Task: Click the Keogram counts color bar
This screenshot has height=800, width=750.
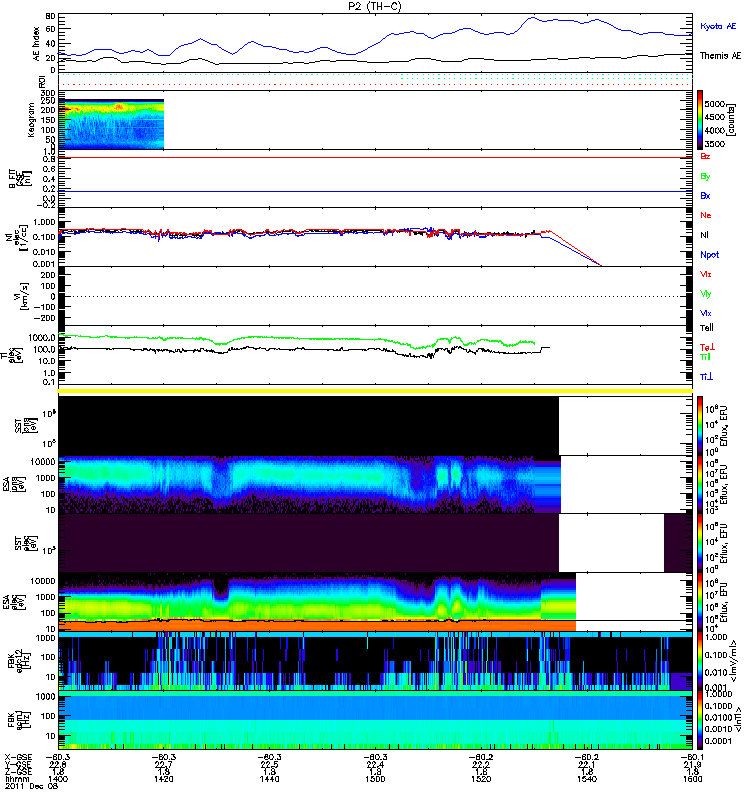Action: pyautogui.click(x=700, y=120)
